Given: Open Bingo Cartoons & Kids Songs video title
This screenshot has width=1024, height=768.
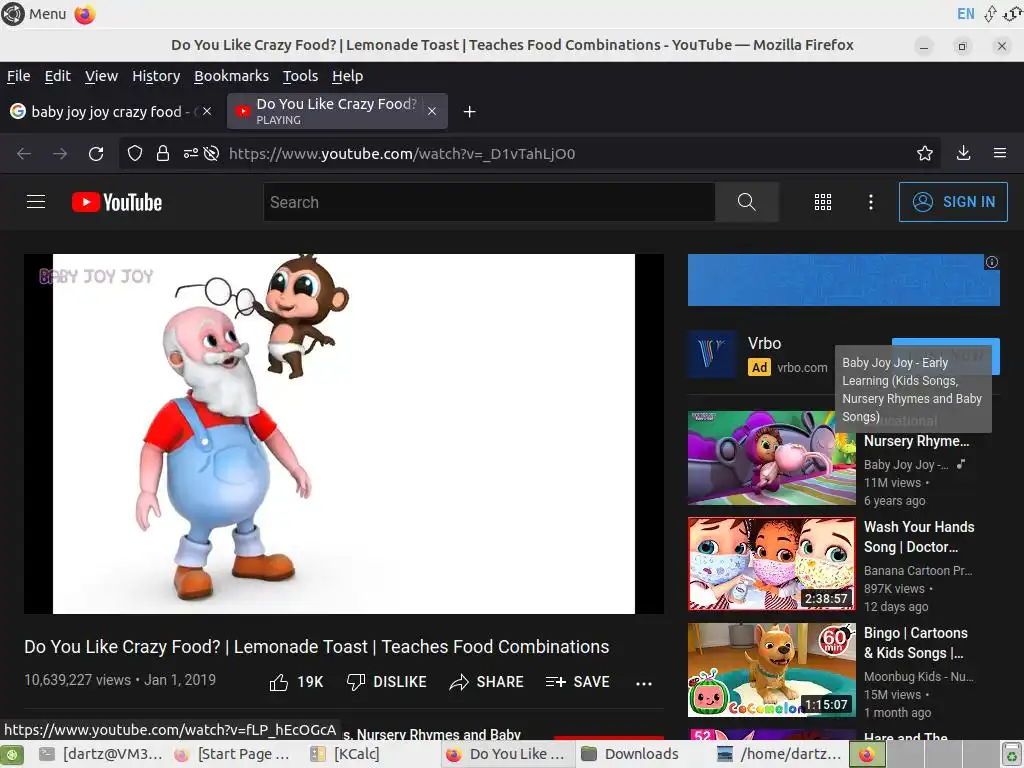Looking at the screenshot, I should [x=916, y=643].
